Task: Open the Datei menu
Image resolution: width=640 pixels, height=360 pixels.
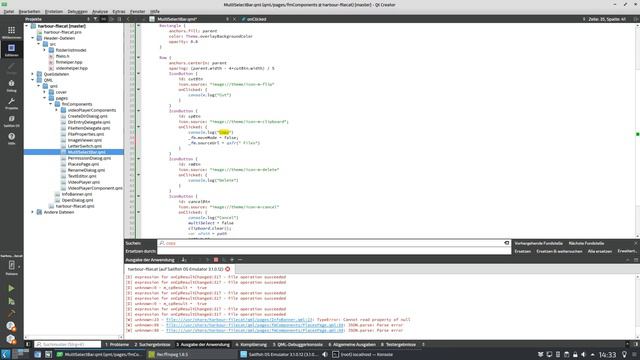Action: pos(9,11)
